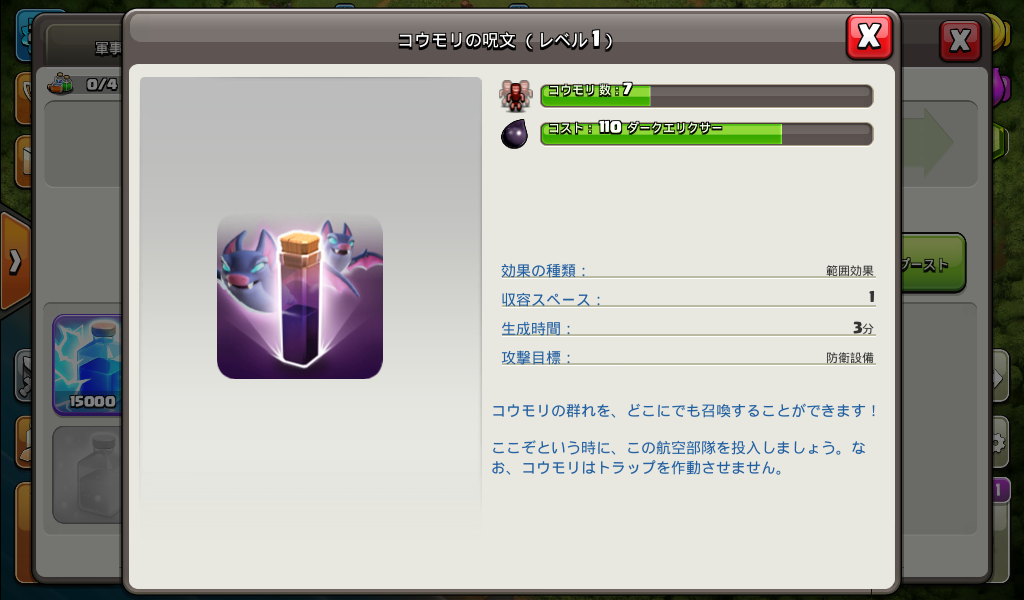Click the 範囲効果 value text
The height and width of the screenshot is (600, 1024).
point(849,271)
